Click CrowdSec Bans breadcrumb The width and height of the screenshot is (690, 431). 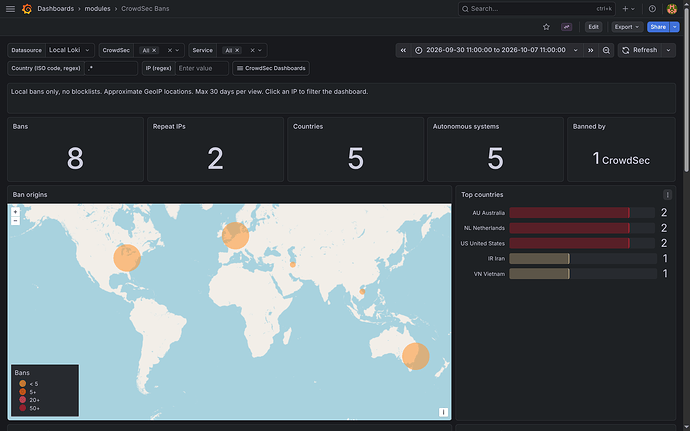click(x=145, y=9)
